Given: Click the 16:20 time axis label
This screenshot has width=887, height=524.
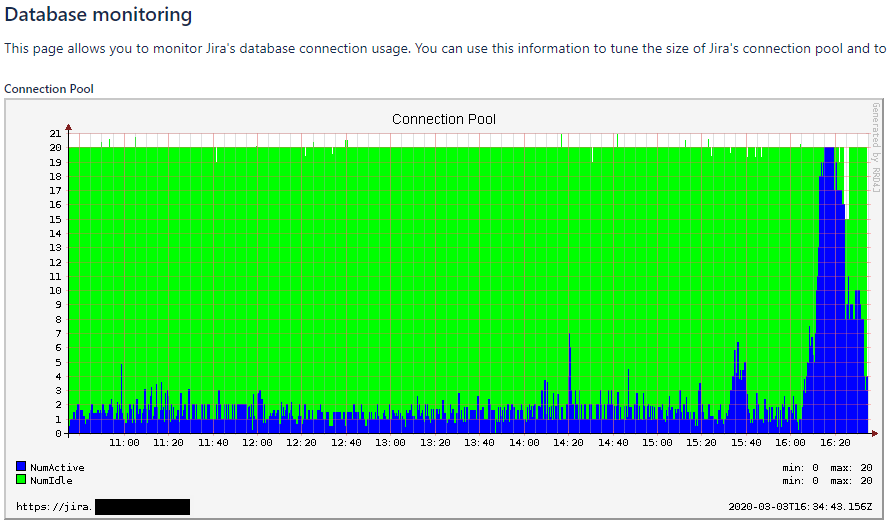Looking at the screenshot, I should (835, 443).
